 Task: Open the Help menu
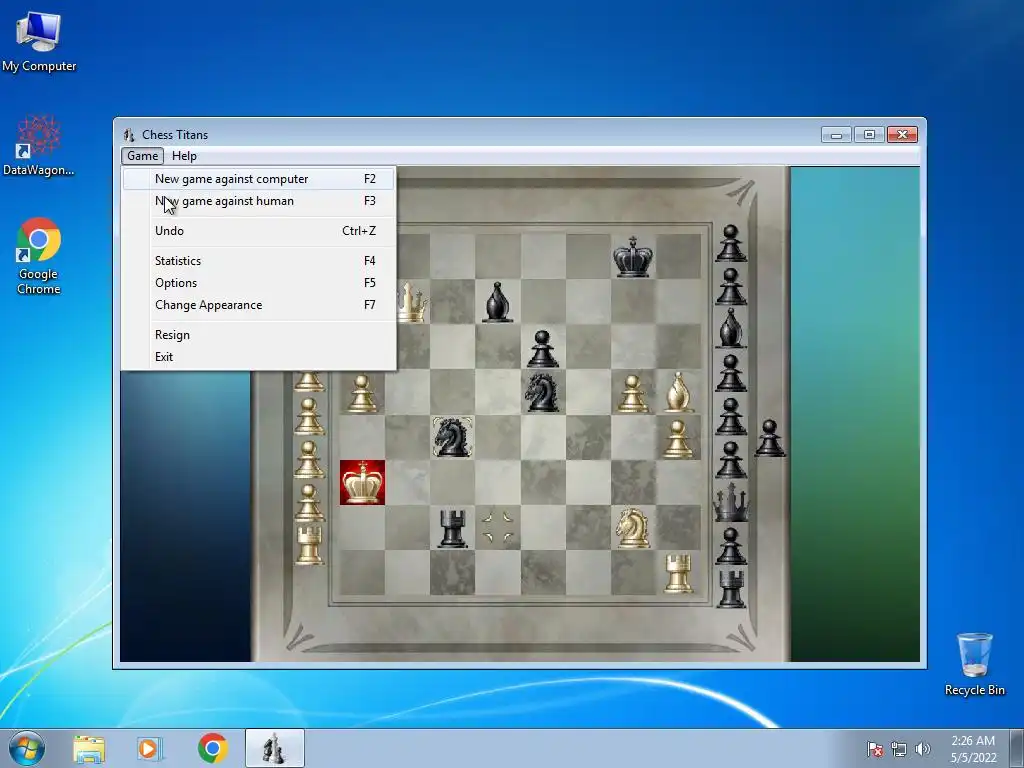(184, 156)
